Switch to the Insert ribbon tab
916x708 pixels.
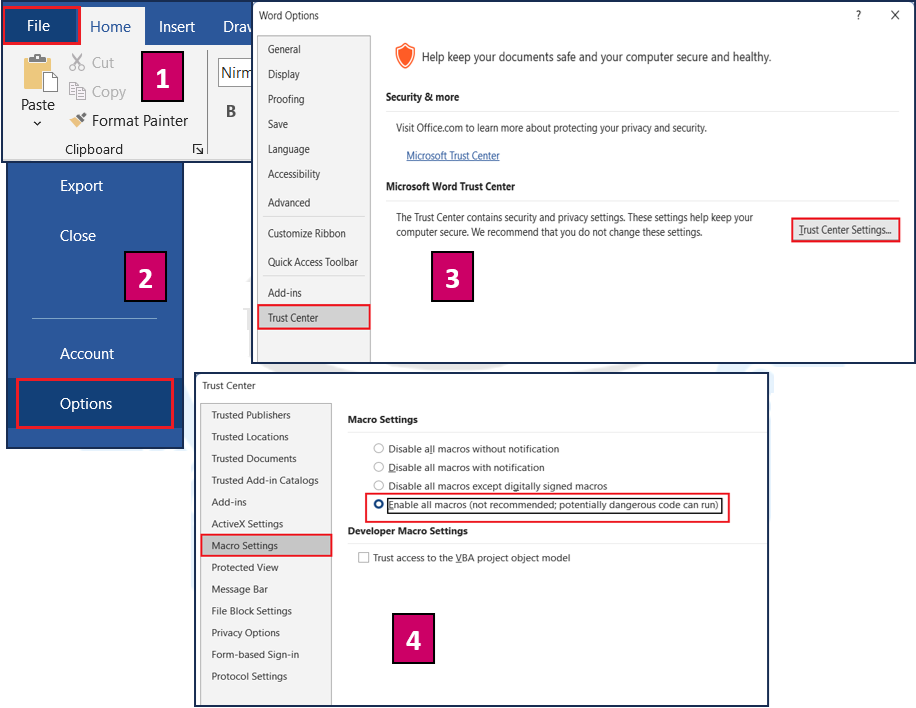click(x=176, y=27)
